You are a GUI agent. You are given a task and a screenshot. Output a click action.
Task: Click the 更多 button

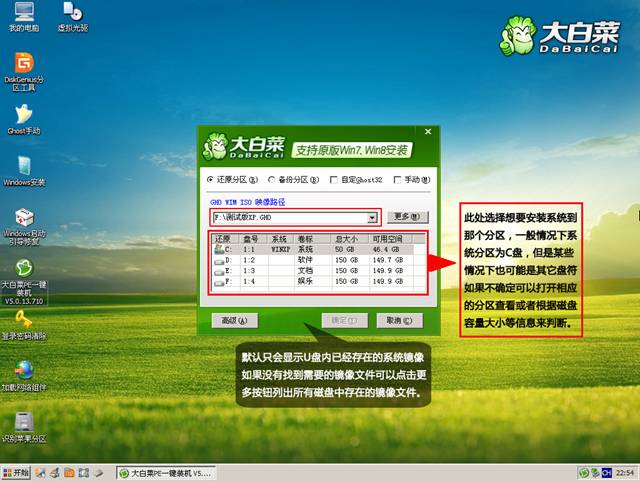pyautogui.click(x=407, y=217)
